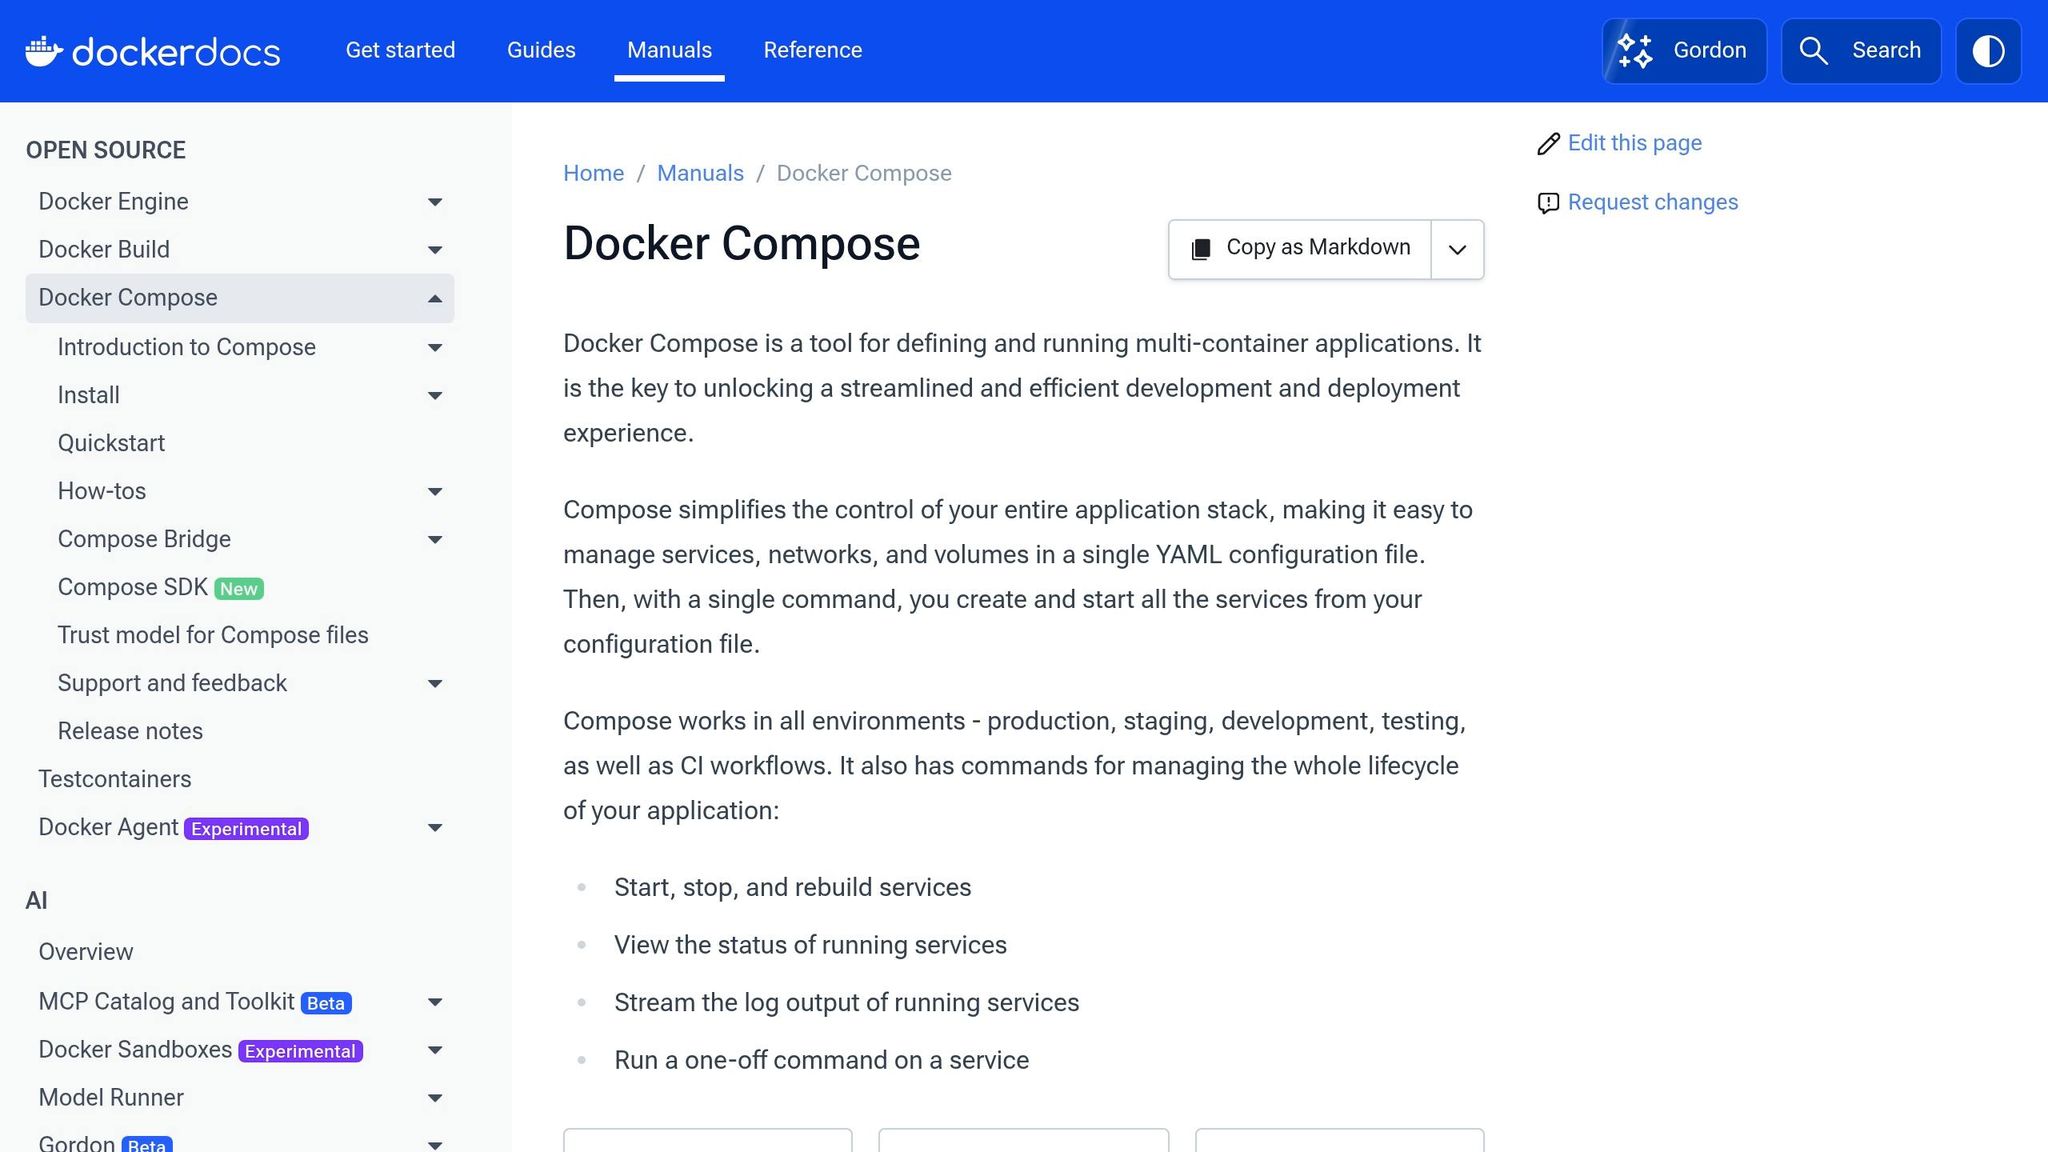Click the Manuals breadcrumb link

pyautogui.click(x=700, y=173)
